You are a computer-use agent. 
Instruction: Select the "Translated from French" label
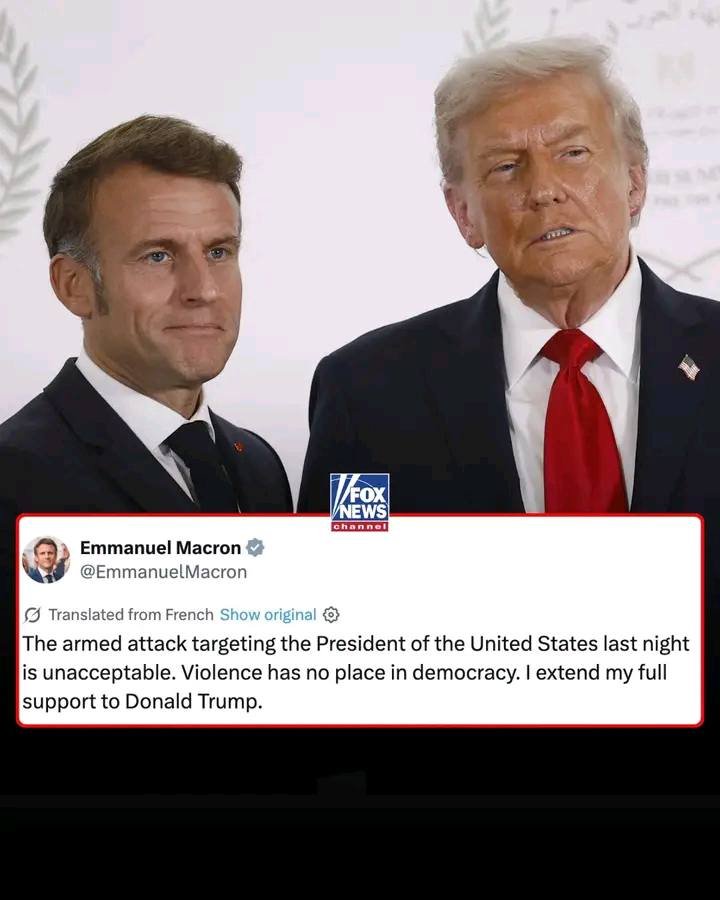[131, 615]
